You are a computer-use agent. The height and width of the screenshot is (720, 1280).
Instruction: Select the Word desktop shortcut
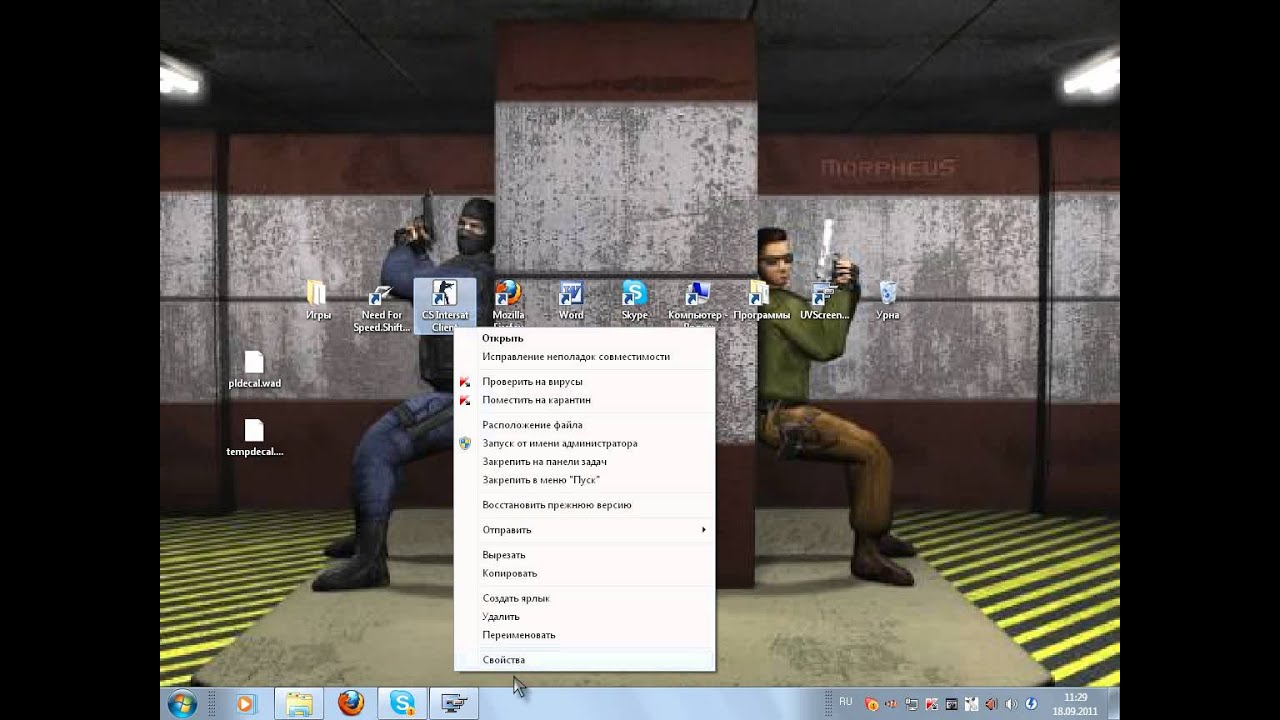click(x=571, y=300)
